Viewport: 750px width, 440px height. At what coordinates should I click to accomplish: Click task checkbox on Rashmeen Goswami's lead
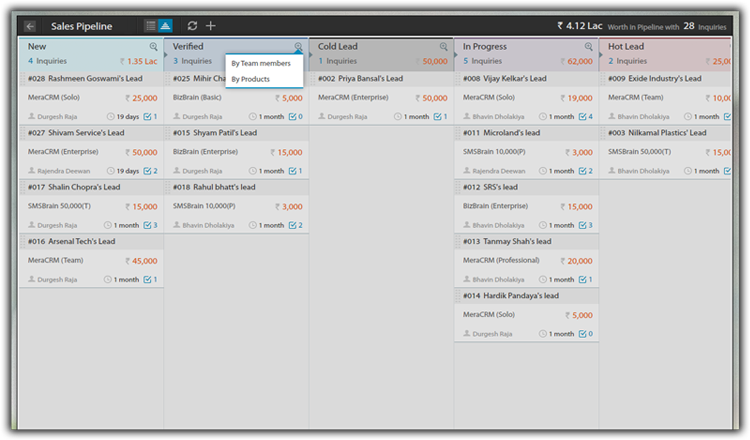pos(149,117)
